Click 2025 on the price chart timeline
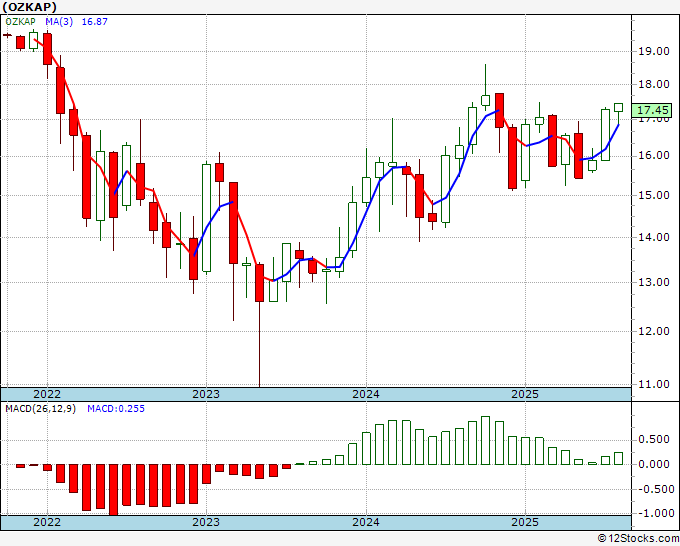This screenshot has width=680, height=546. click(525, 394)
